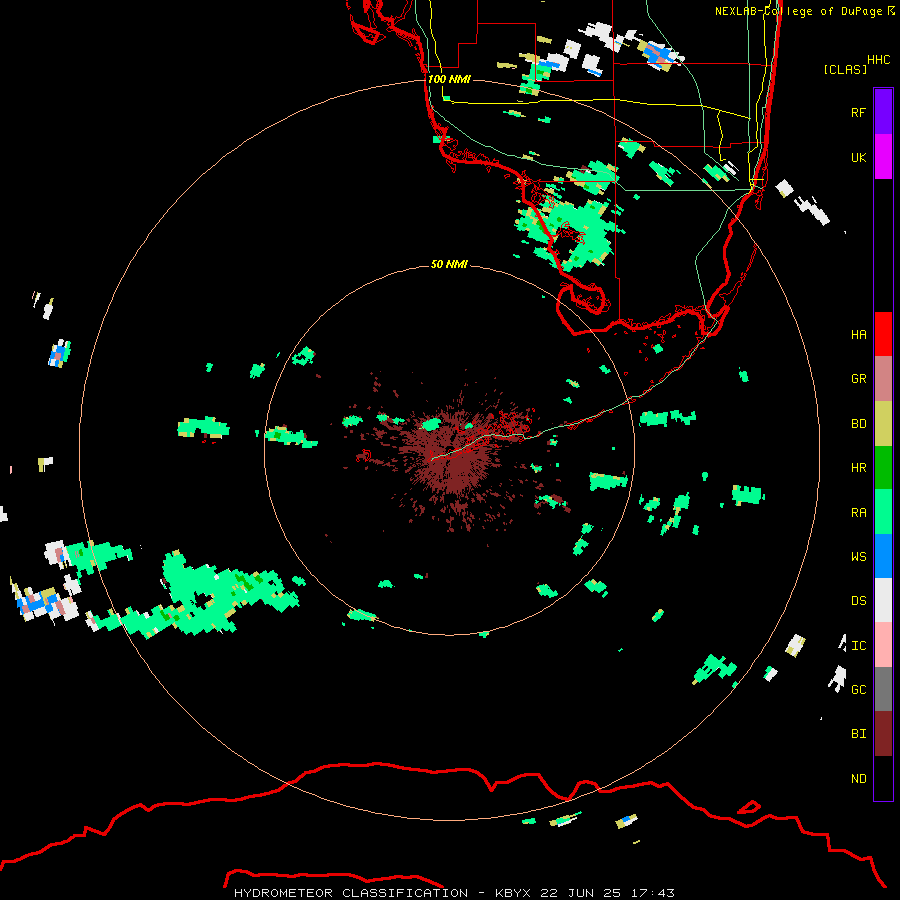Pick the RA light green legend block

883,512
